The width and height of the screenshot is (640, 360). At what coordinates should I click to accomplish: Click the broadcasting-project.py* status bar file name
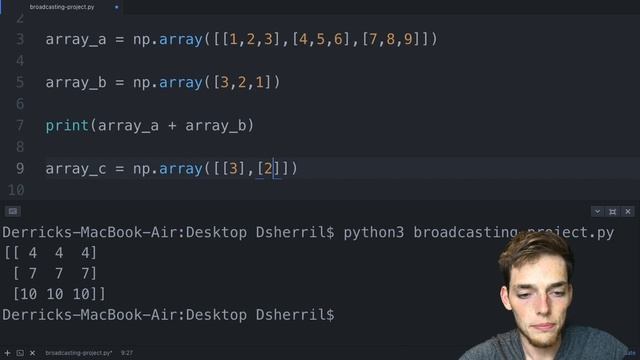(78, 353)
